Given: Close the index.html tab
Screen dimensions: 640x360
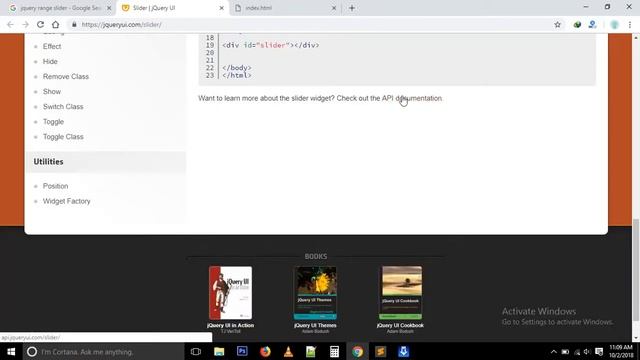Looking at the screenshot, I should click(334, 8).
